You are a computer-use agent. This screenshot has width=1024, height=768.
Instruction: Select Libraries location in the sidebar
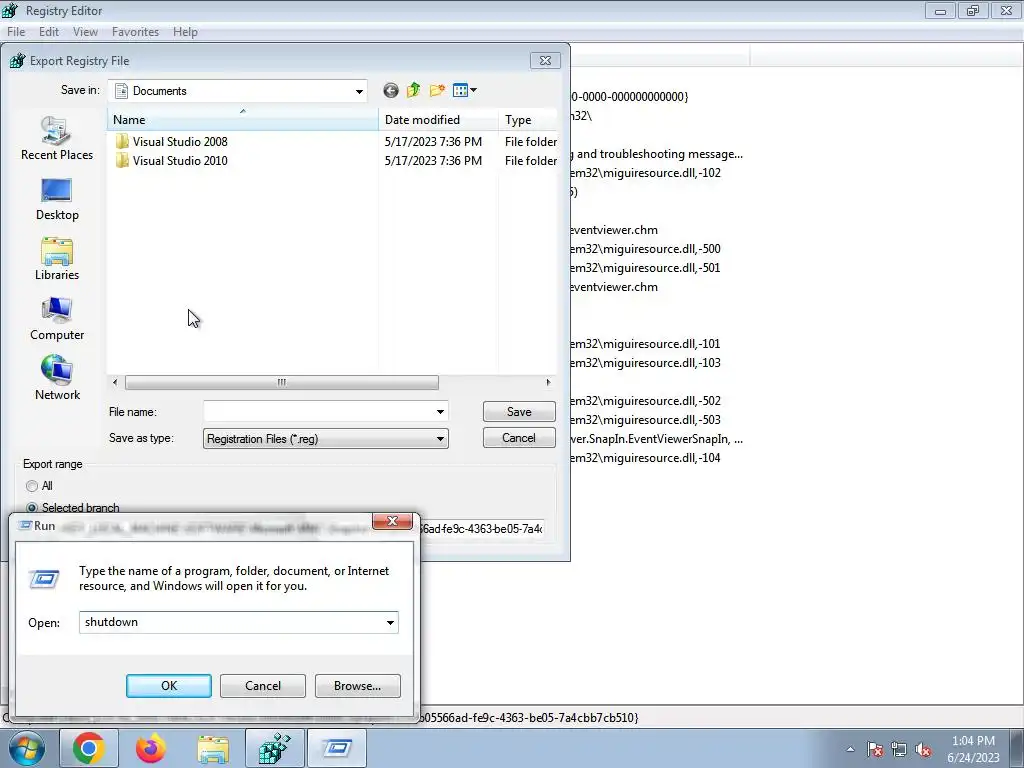click(x=57, y=259)
